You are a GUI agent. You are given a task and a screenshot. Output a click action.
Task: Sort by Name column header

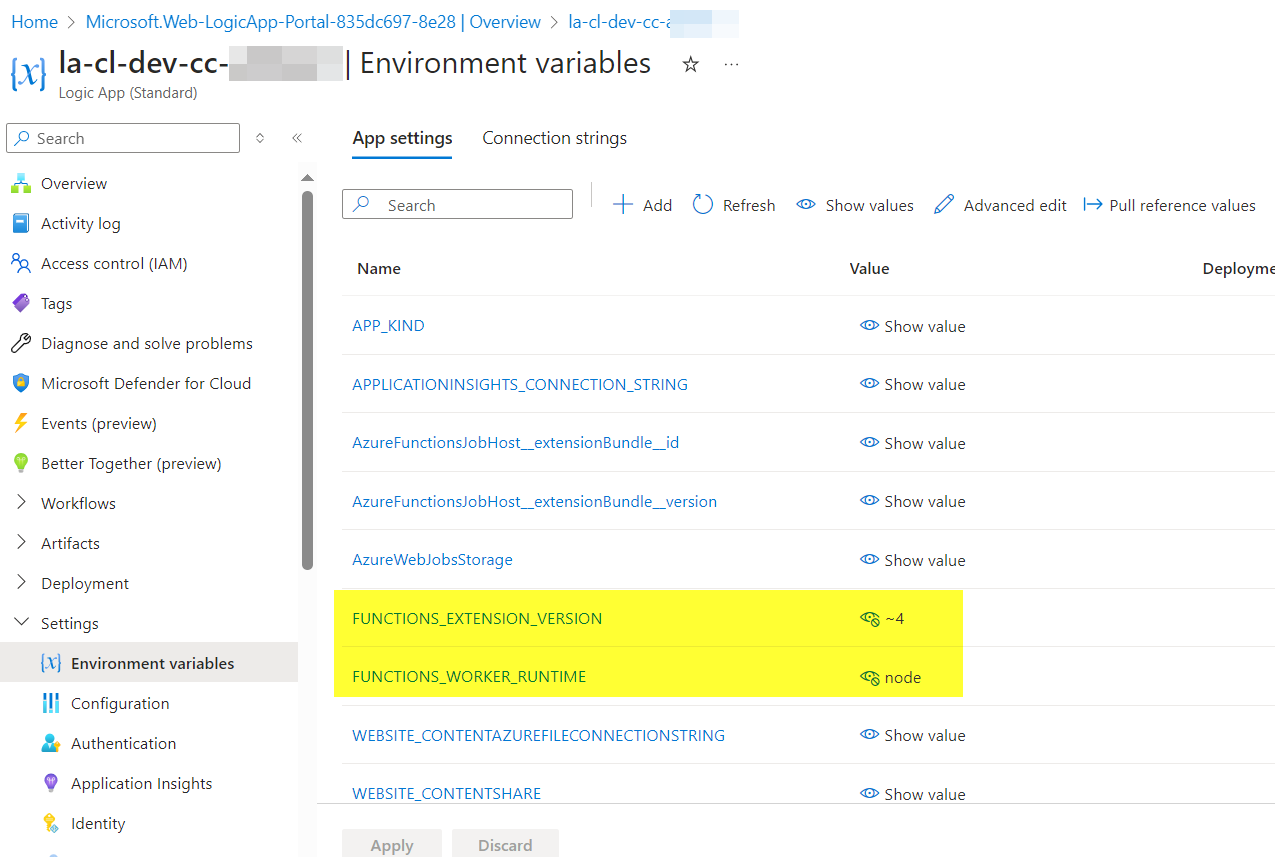tap(379, 268)
